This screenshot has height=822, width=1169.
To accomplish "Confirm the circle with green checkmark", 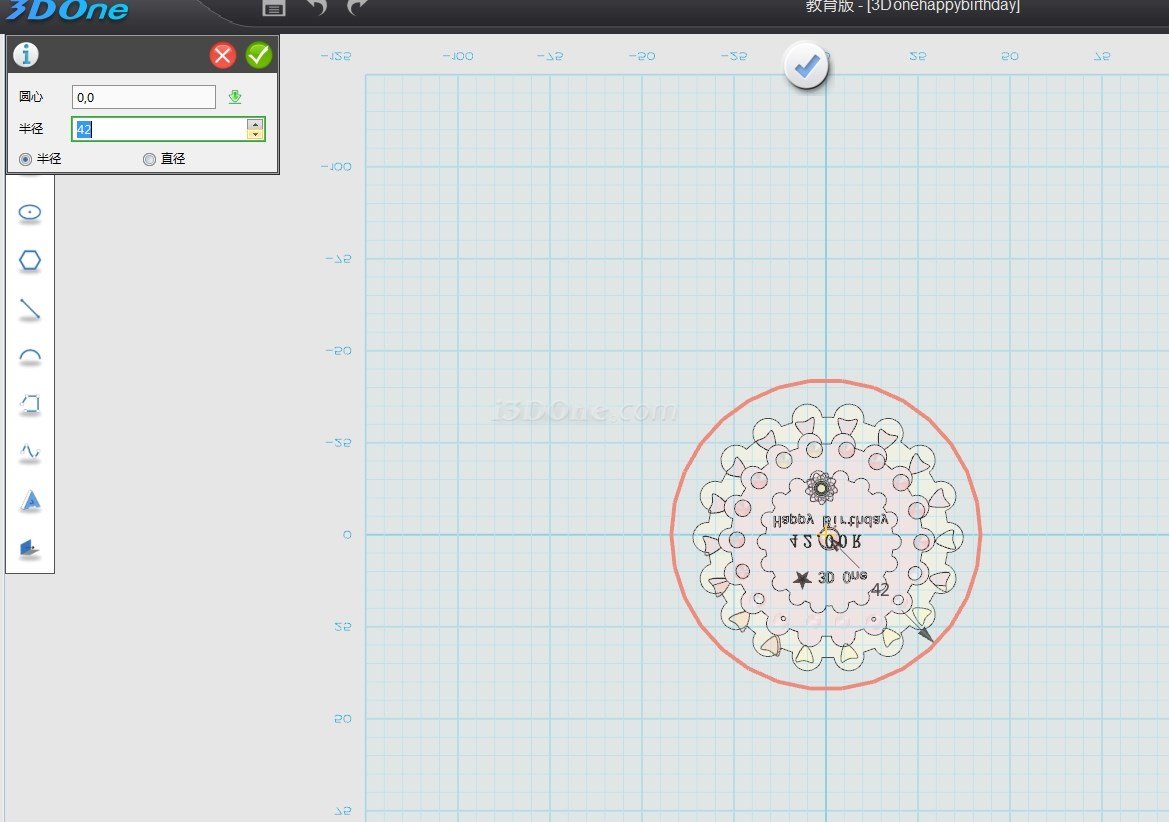I will coord(259,55).
